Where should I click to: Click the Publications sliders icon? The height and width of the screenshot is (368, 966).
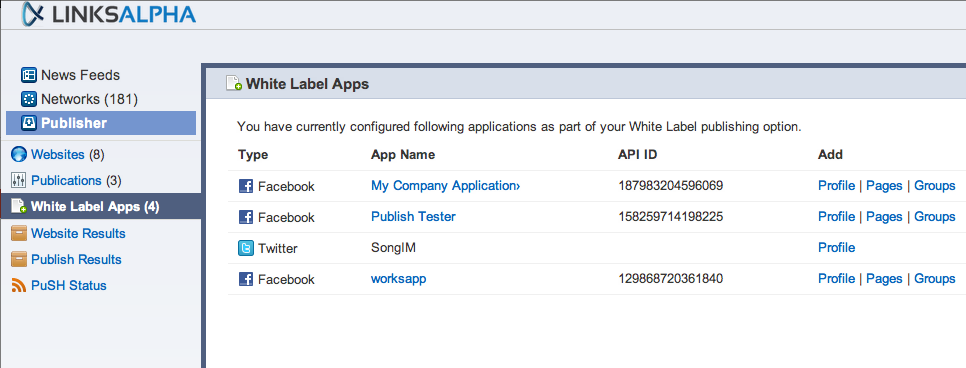19,181
